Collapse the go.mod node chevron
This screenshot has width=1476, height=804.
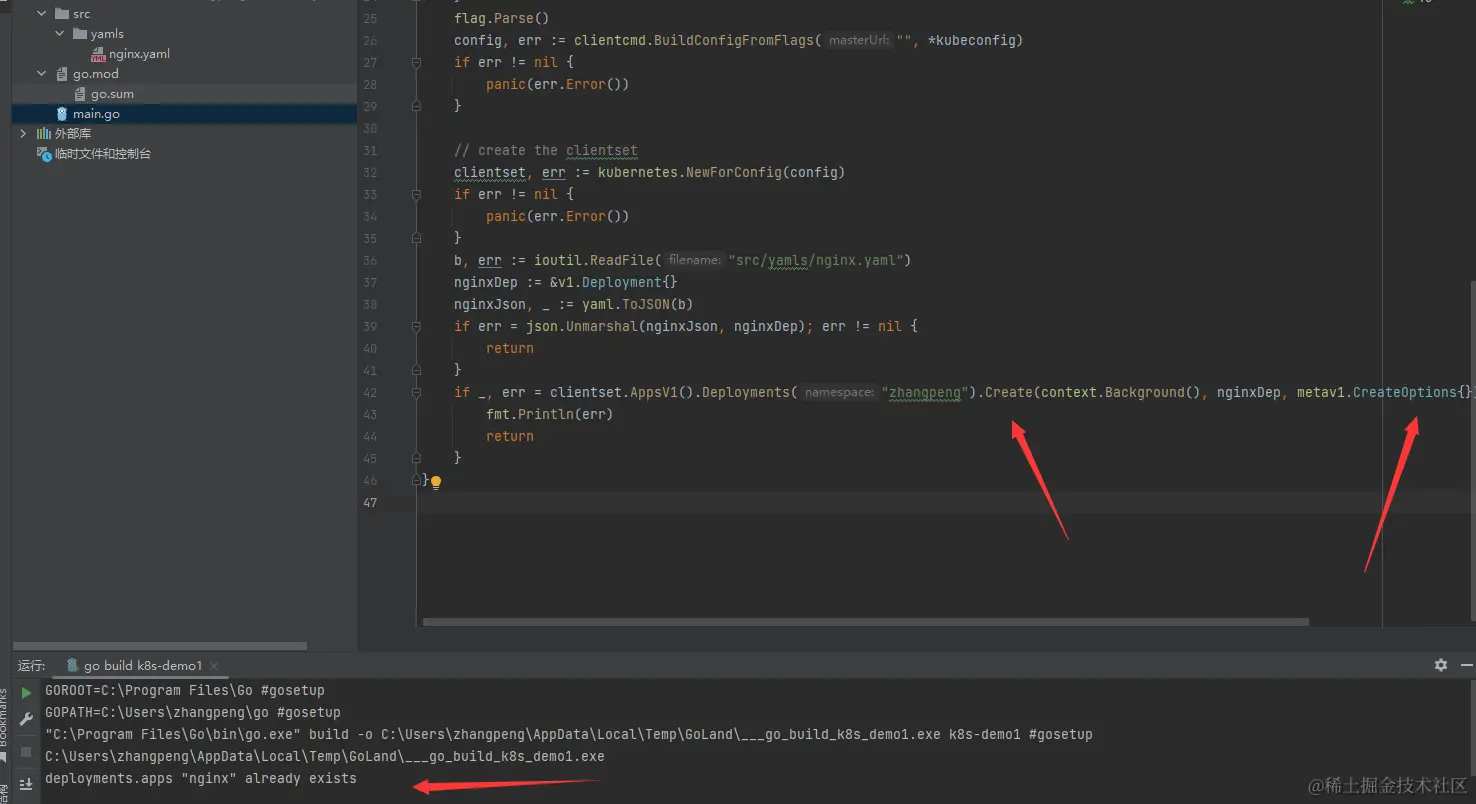point(42,74)
